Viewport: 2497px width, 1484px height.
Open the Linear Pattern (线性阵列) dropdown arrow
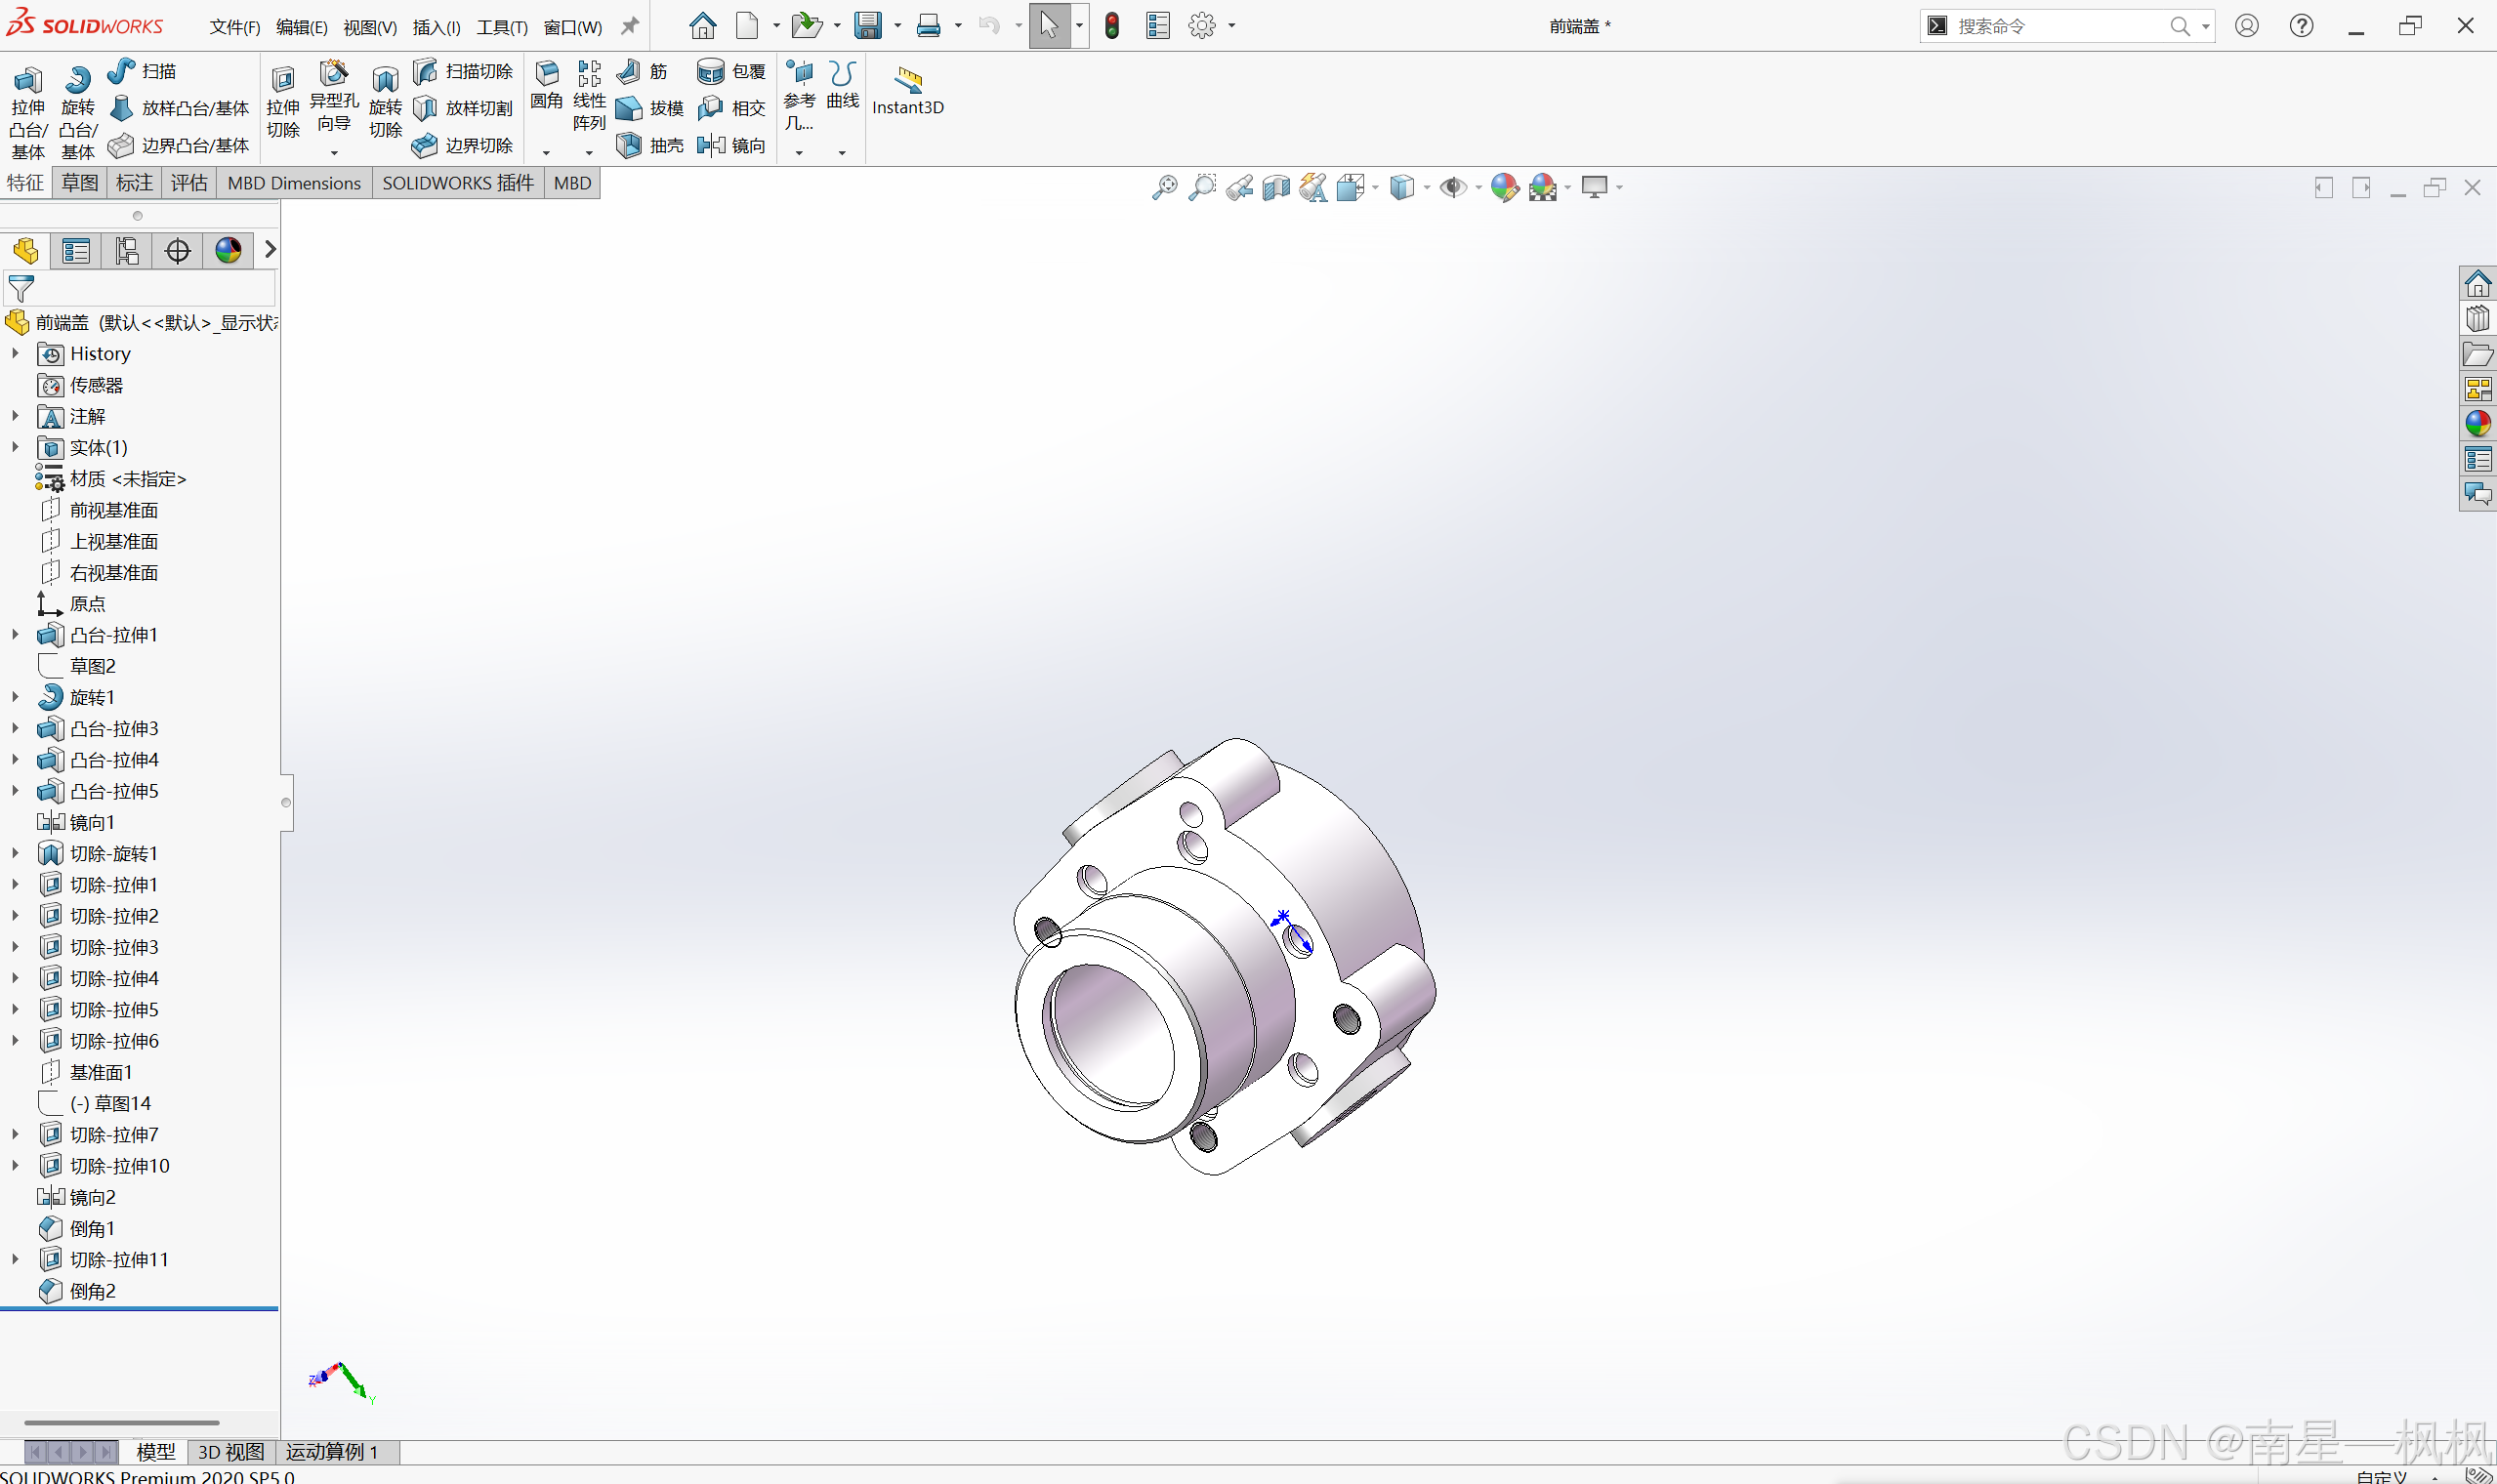coord(589,152)
